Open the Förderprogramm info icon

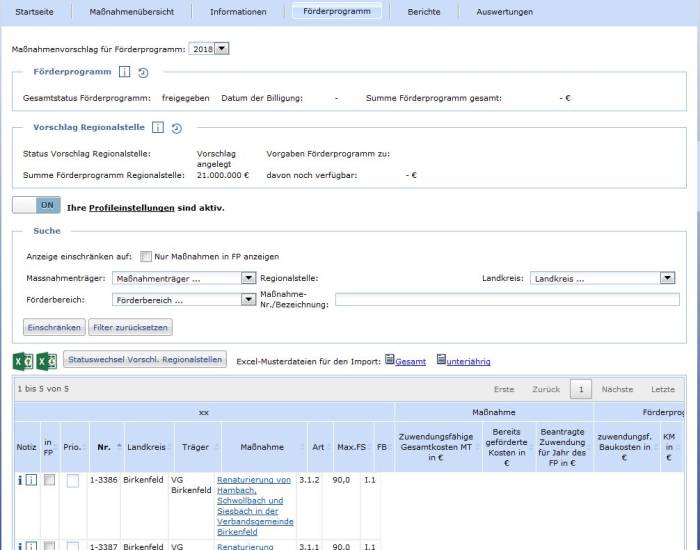click(124, 72)
